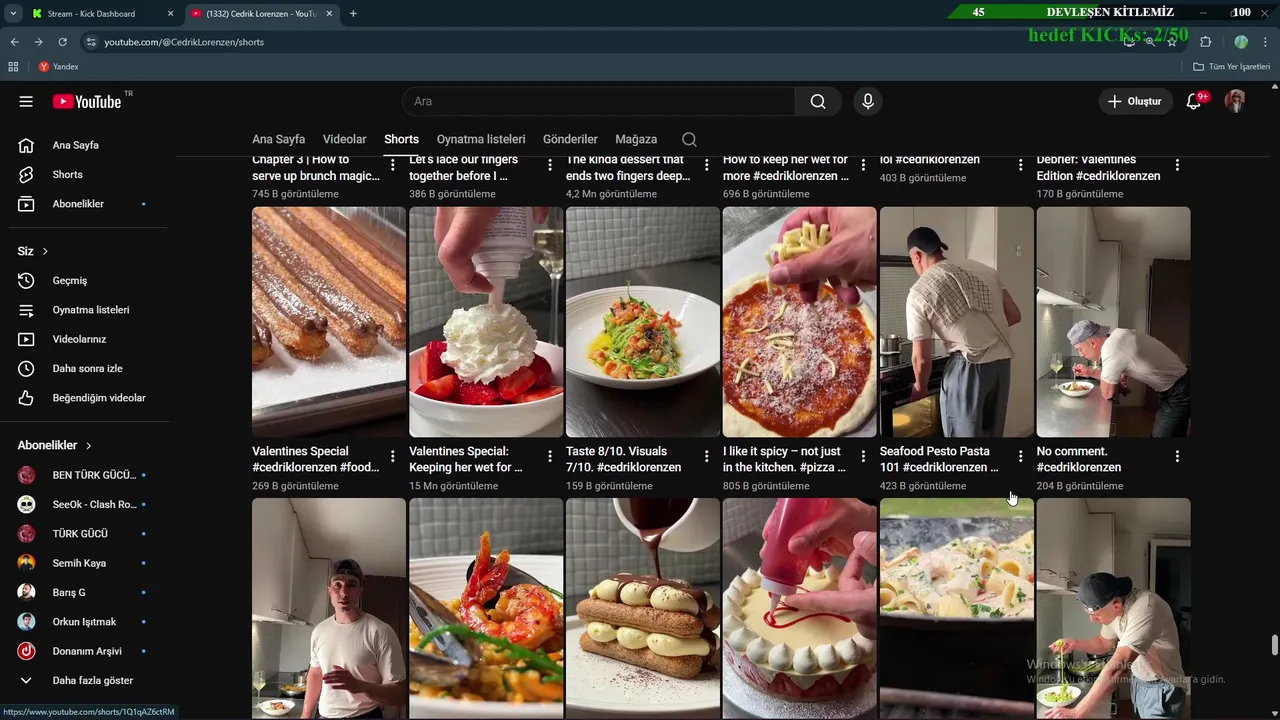Viewport: 1280px width, 720px height.
Task: Open Geçmiş history in sidebar
Action: pos(85,281)
